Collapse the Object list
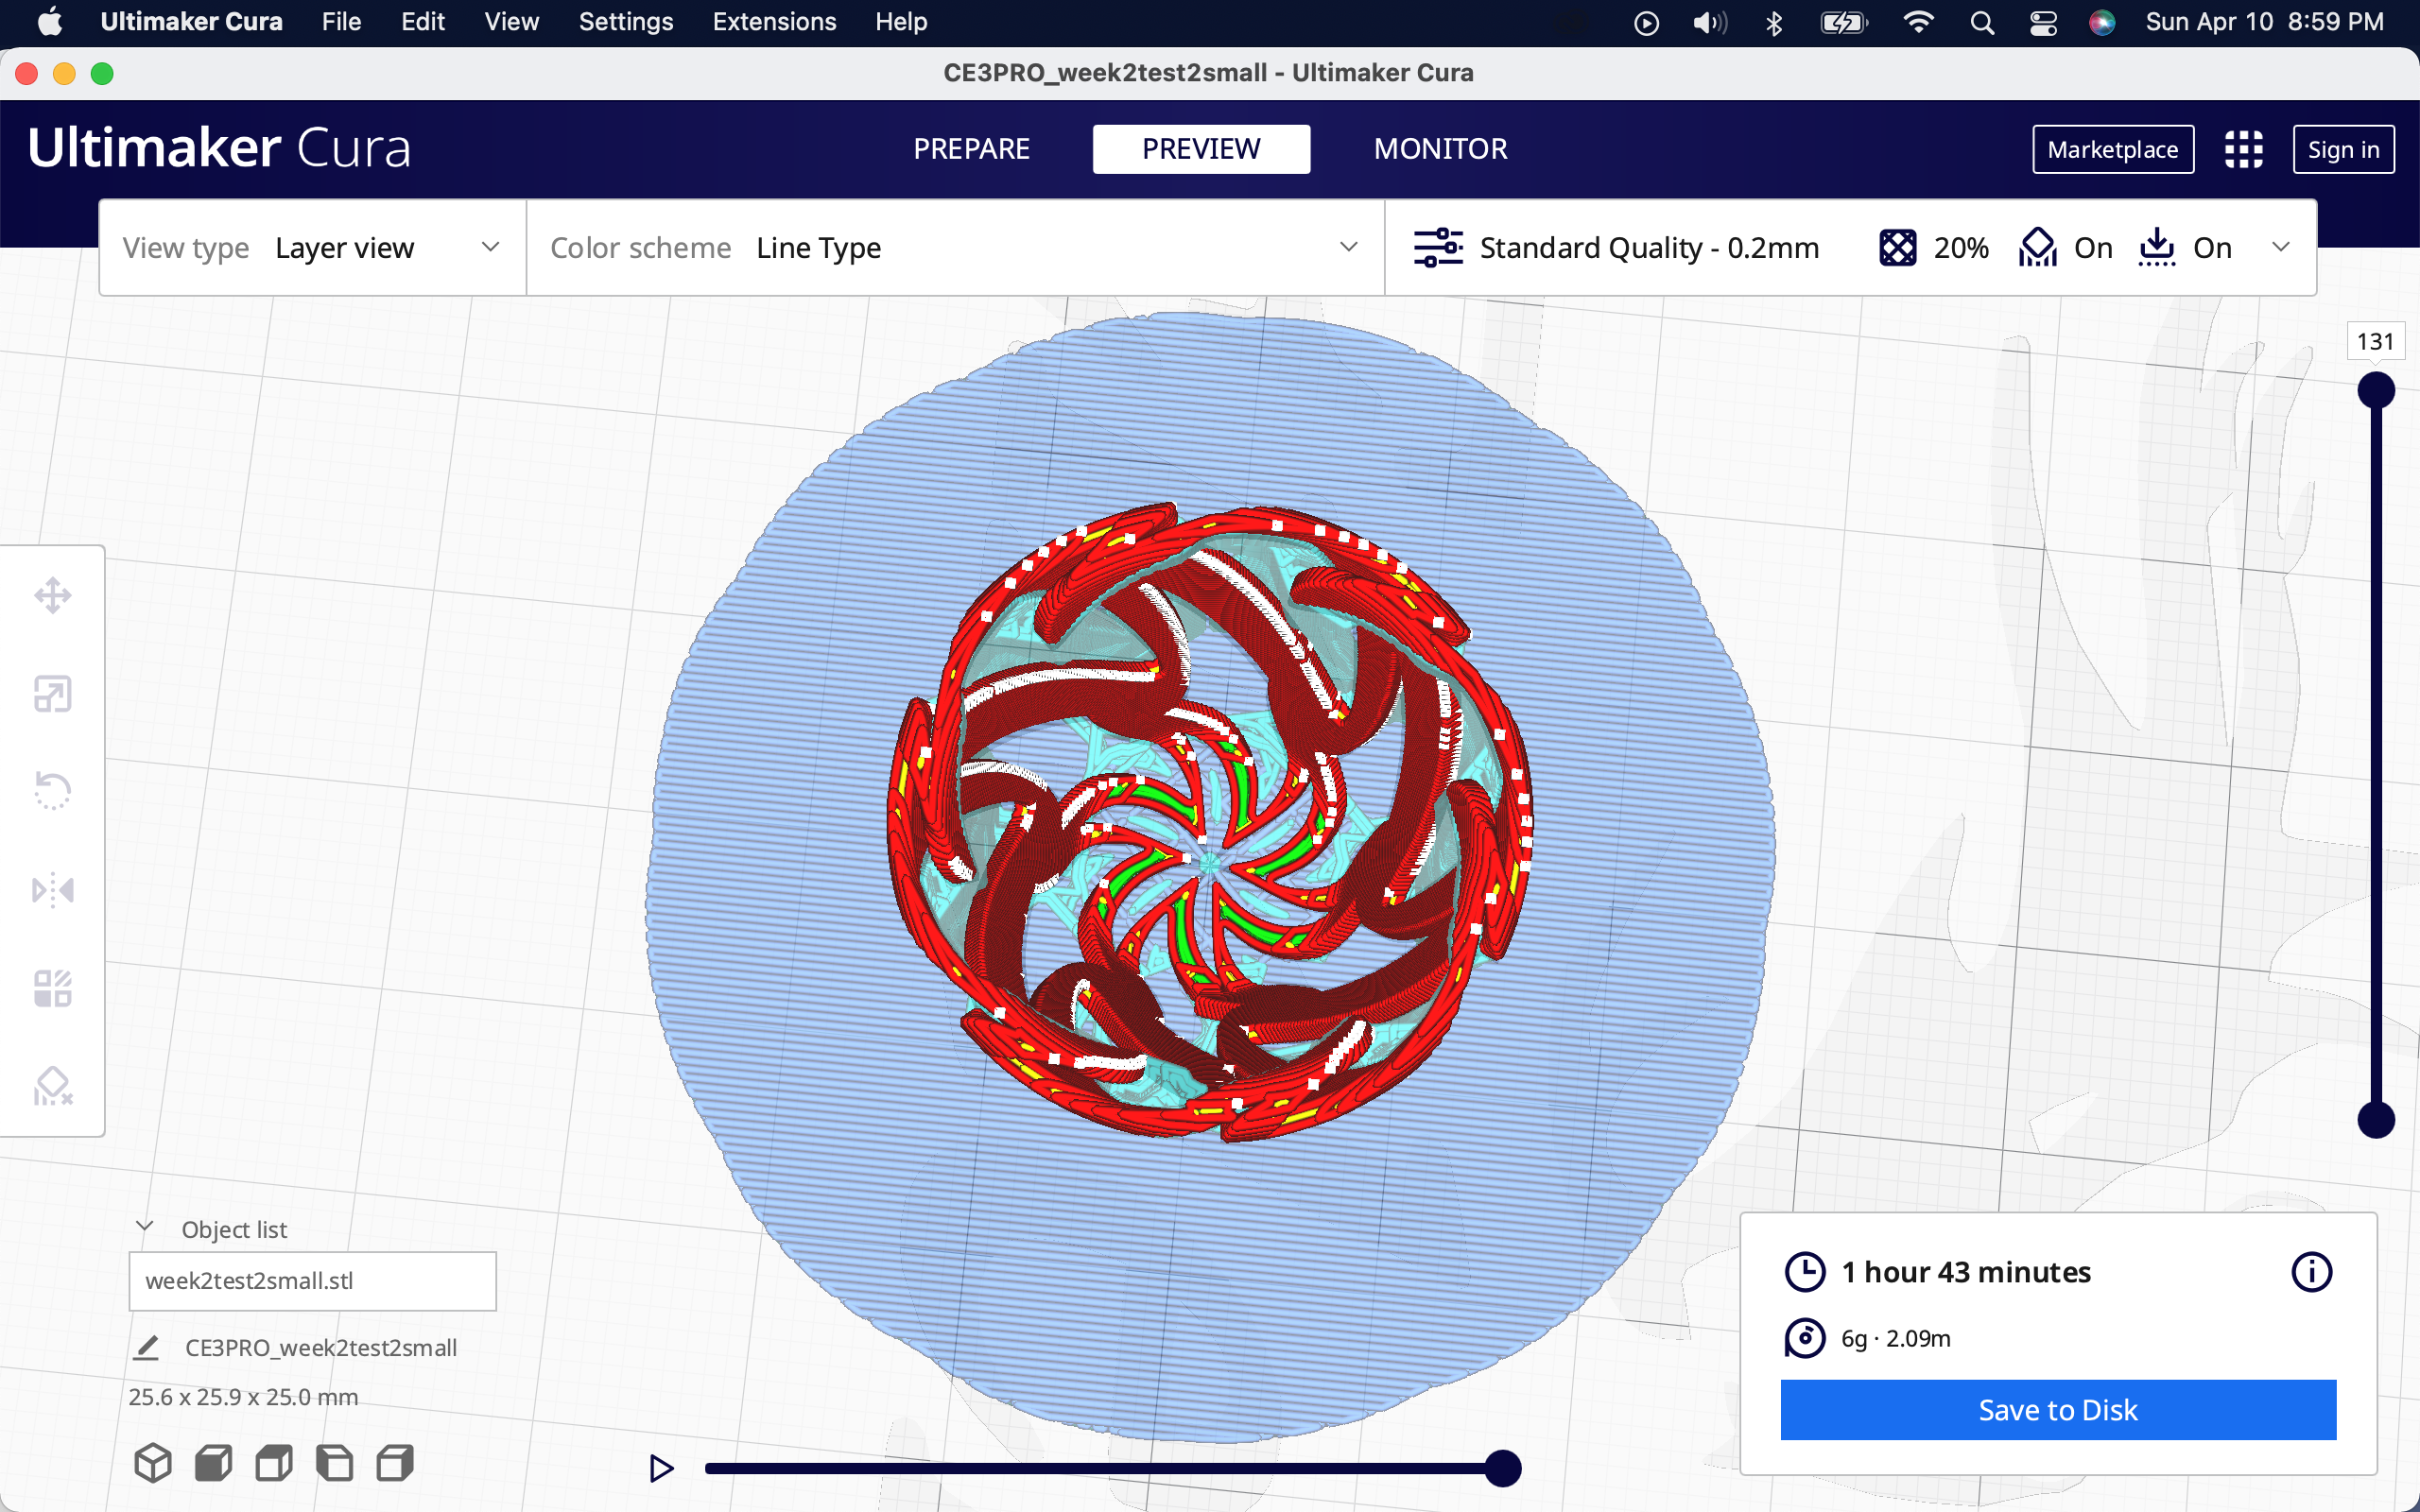Viewport: 2420px width, 1512px height. [x=145, y=1228]
